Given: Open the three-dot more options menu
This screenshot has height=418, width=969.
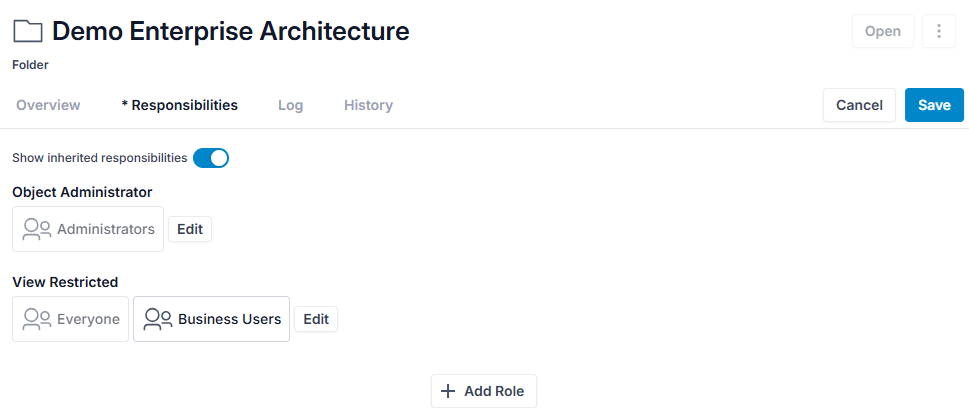Looking at the screenshot, I should pos(939,31).
